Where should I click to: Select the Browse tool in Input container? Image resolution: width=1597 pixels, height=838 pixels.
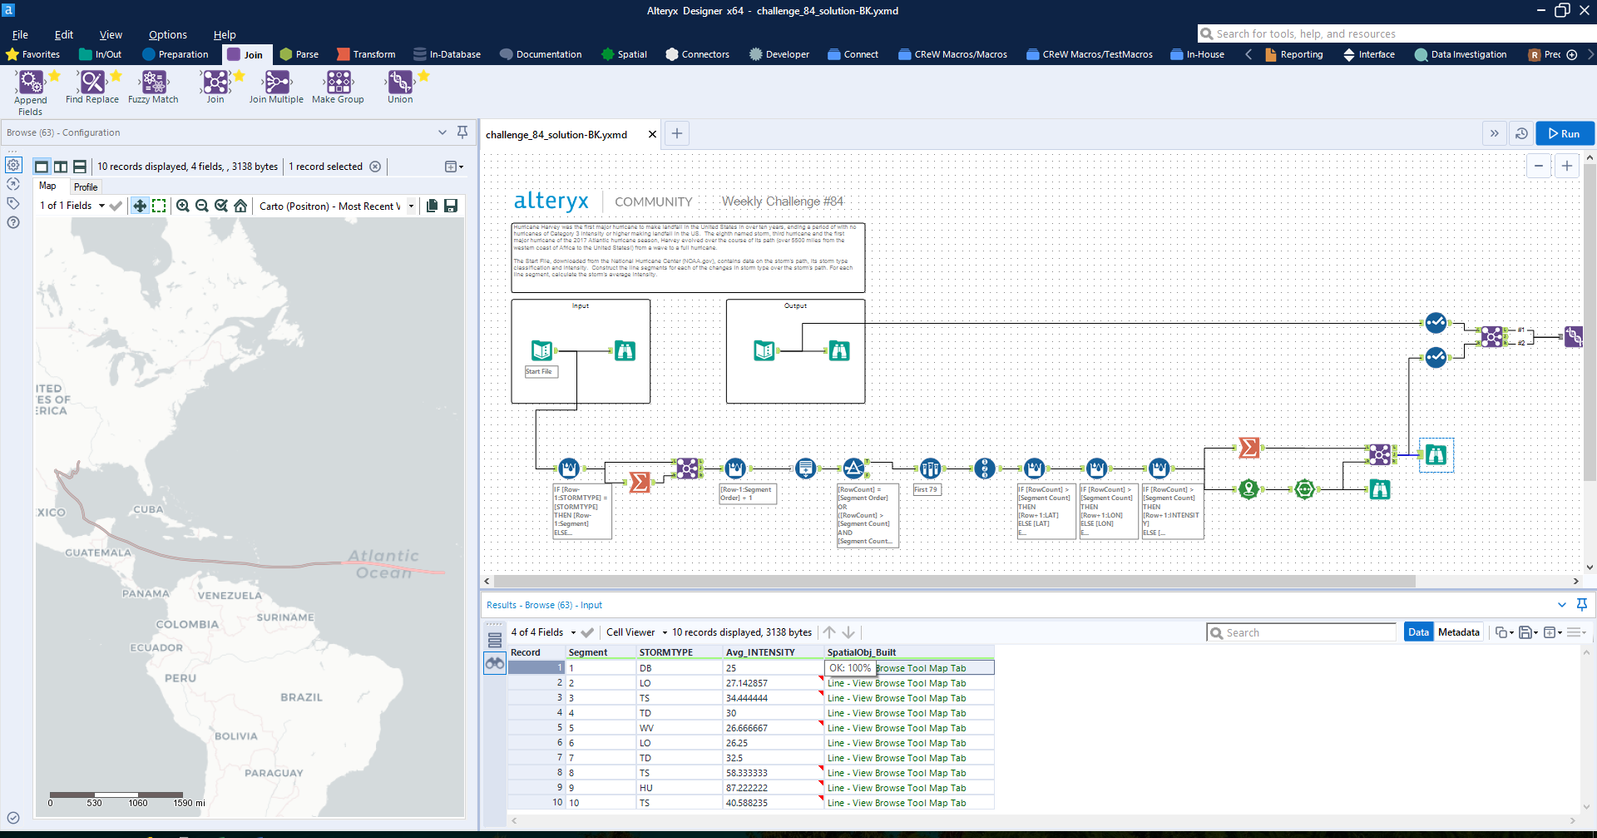(x=625, y=350)
